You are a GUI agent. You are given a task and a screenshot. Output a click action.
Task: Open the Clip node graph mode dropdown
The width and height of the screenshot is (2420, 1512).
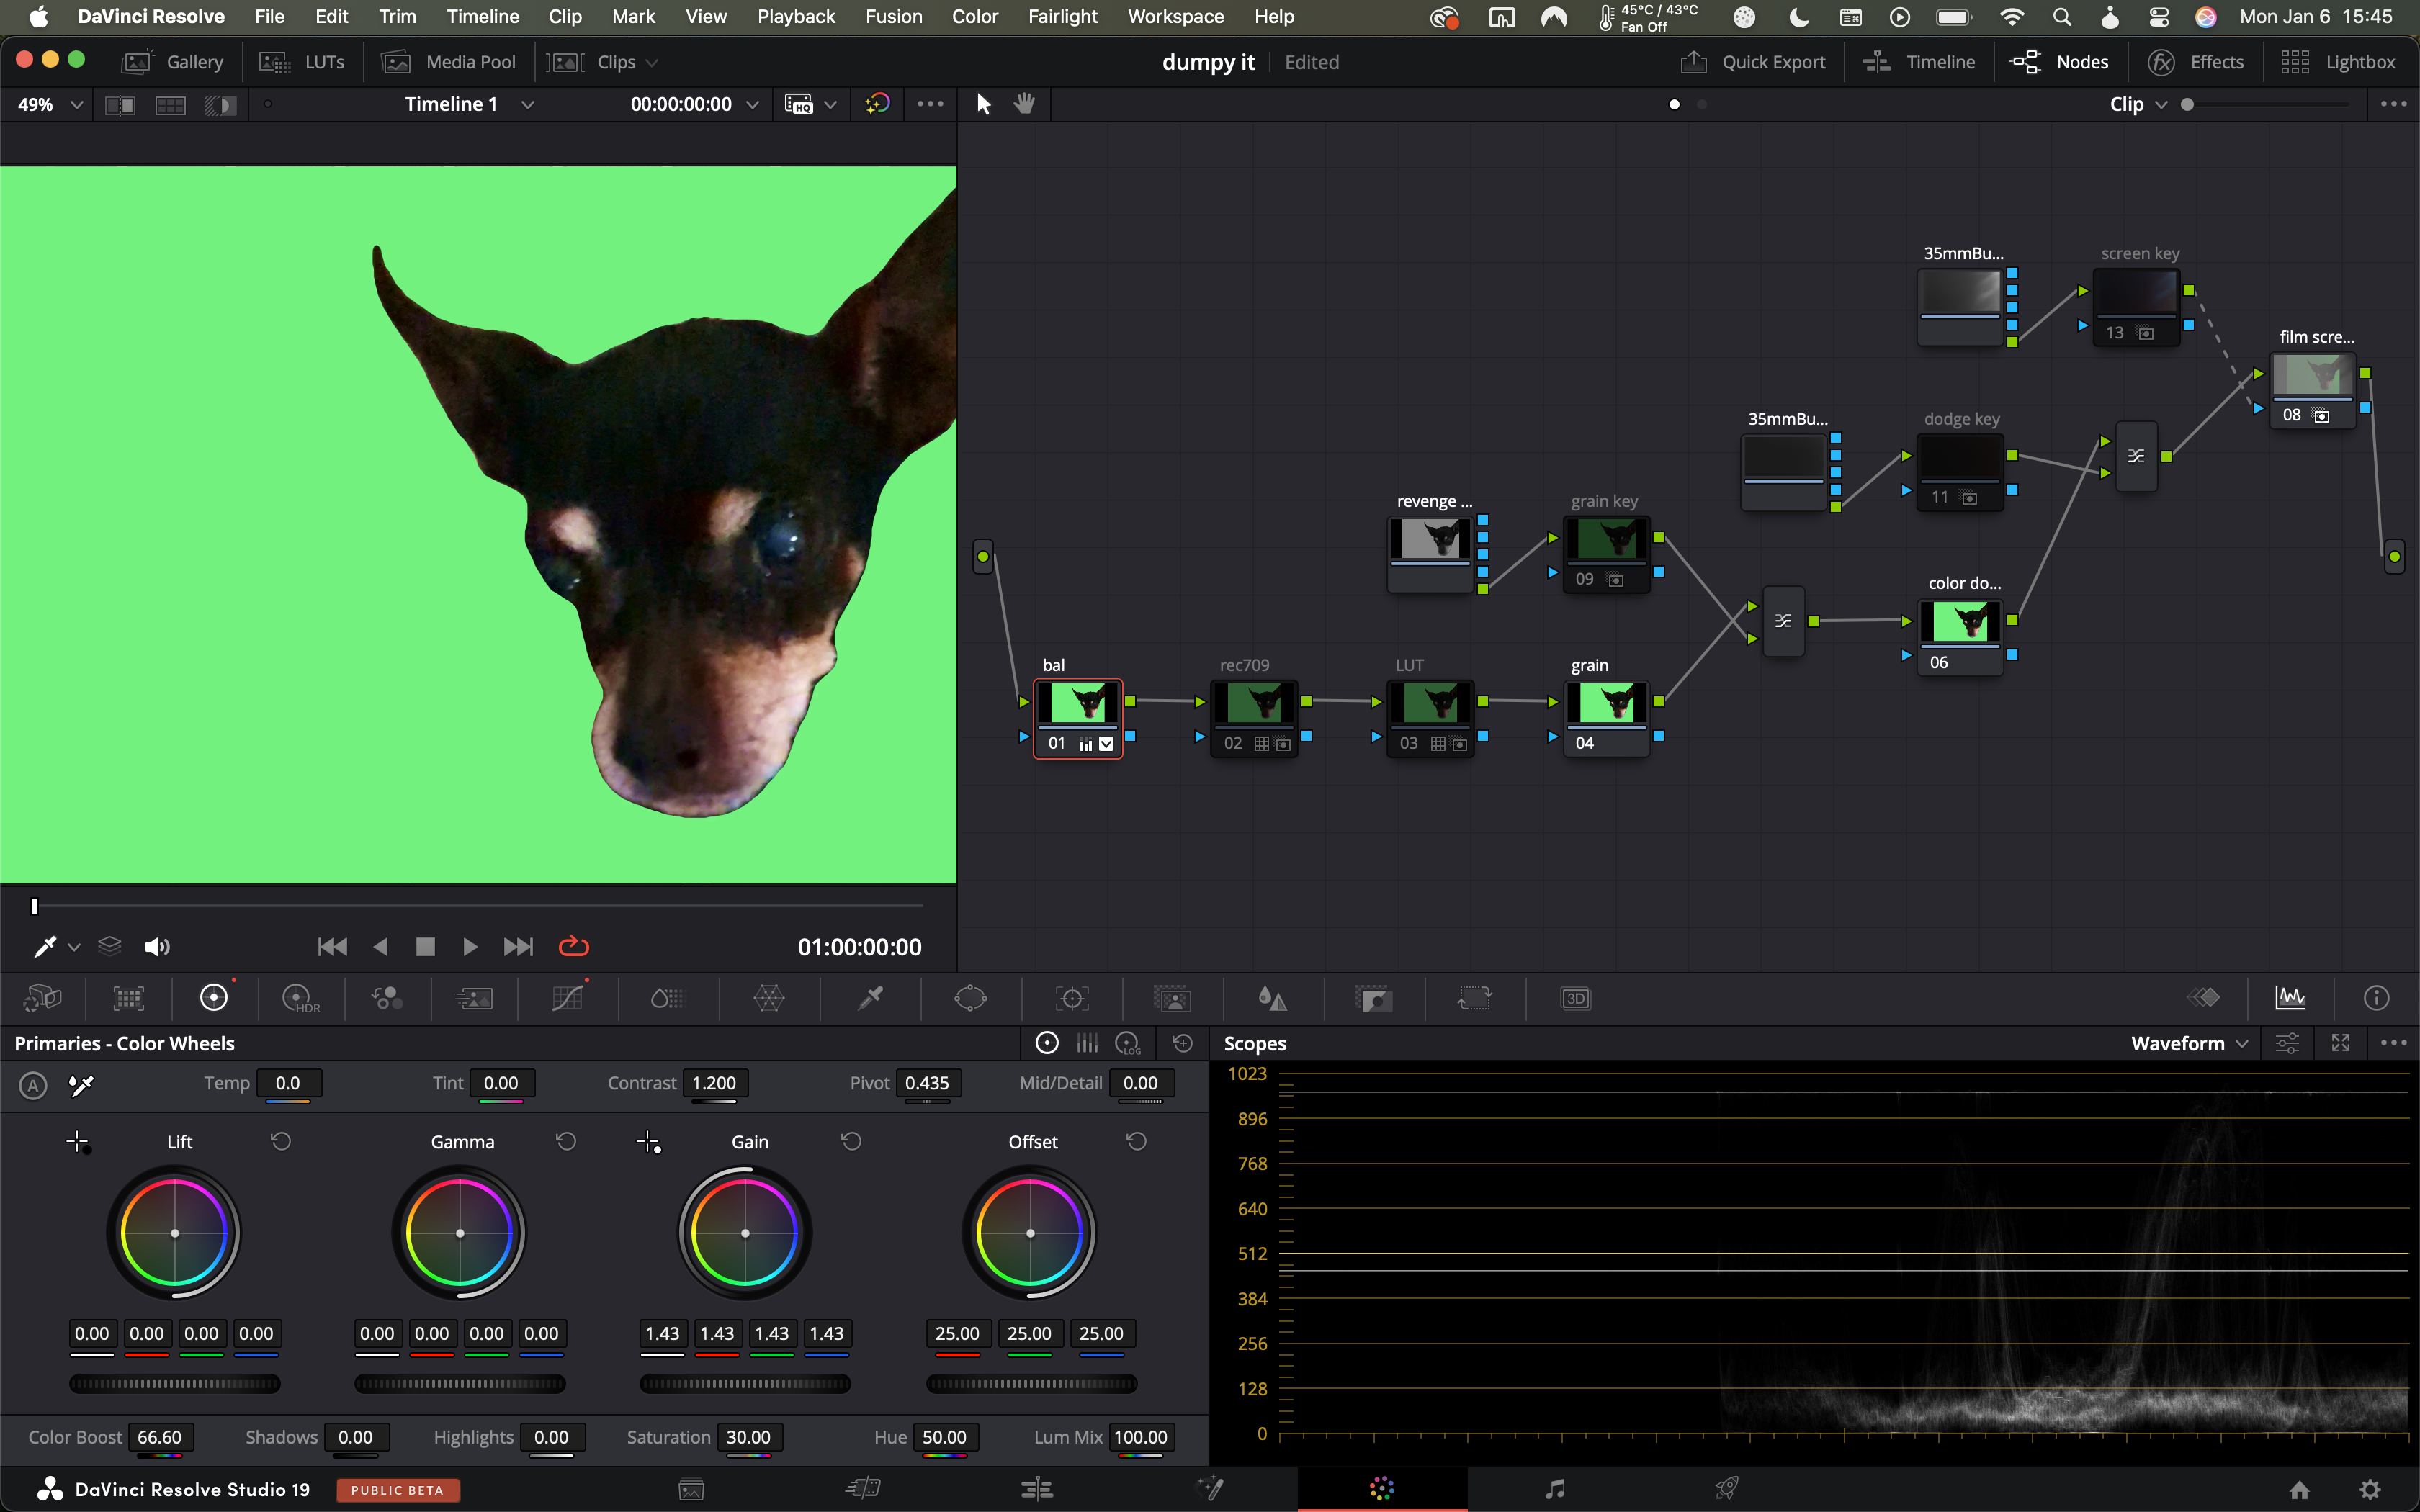[x=2138, y=104]
